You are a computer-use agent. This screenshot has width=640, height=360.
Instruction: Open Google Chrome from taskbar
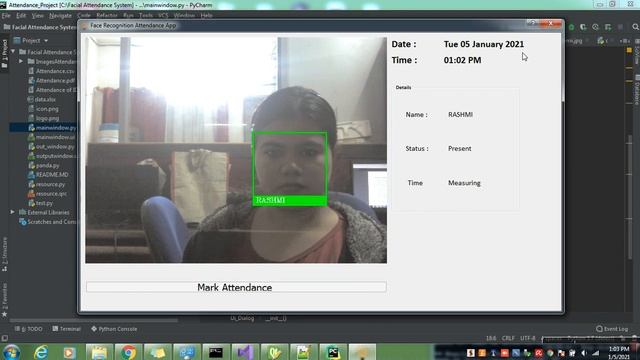(x=128, y=352)
